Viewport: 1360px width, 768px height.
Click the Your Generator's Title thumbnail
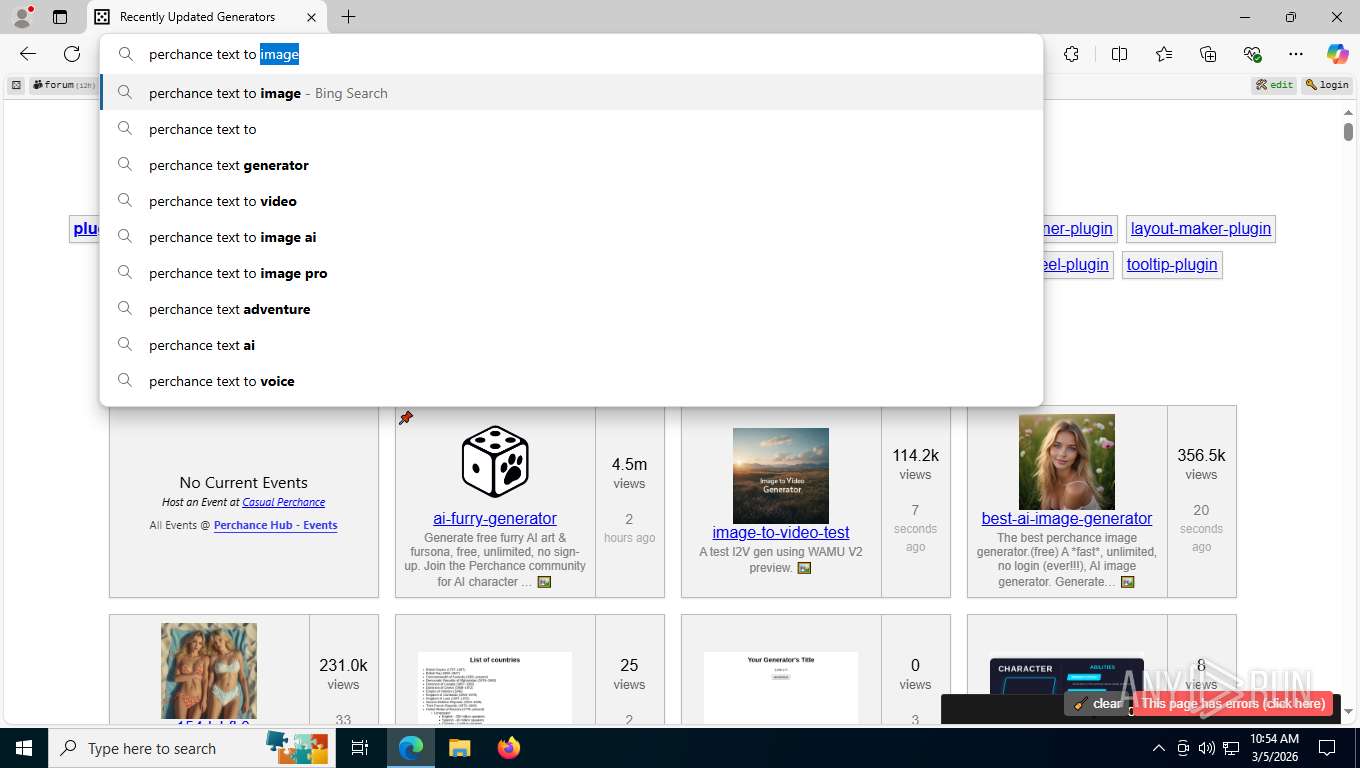[x=781, y=688]
